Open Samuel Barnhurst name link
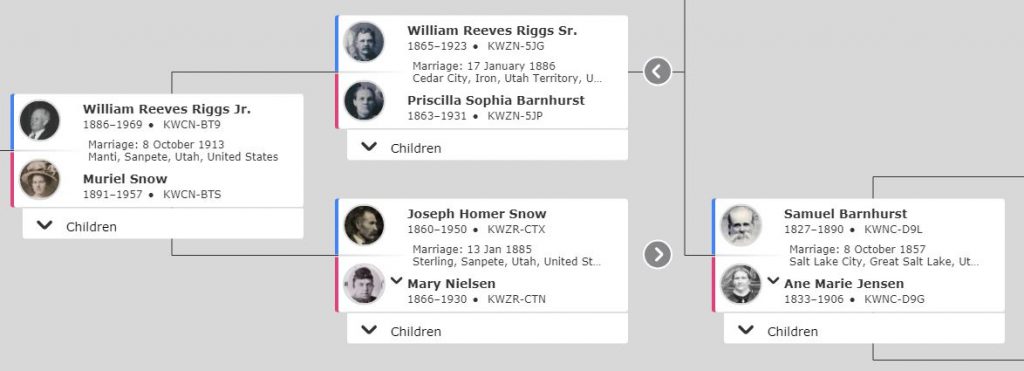The image size is (1024, 371). (845, 214)
